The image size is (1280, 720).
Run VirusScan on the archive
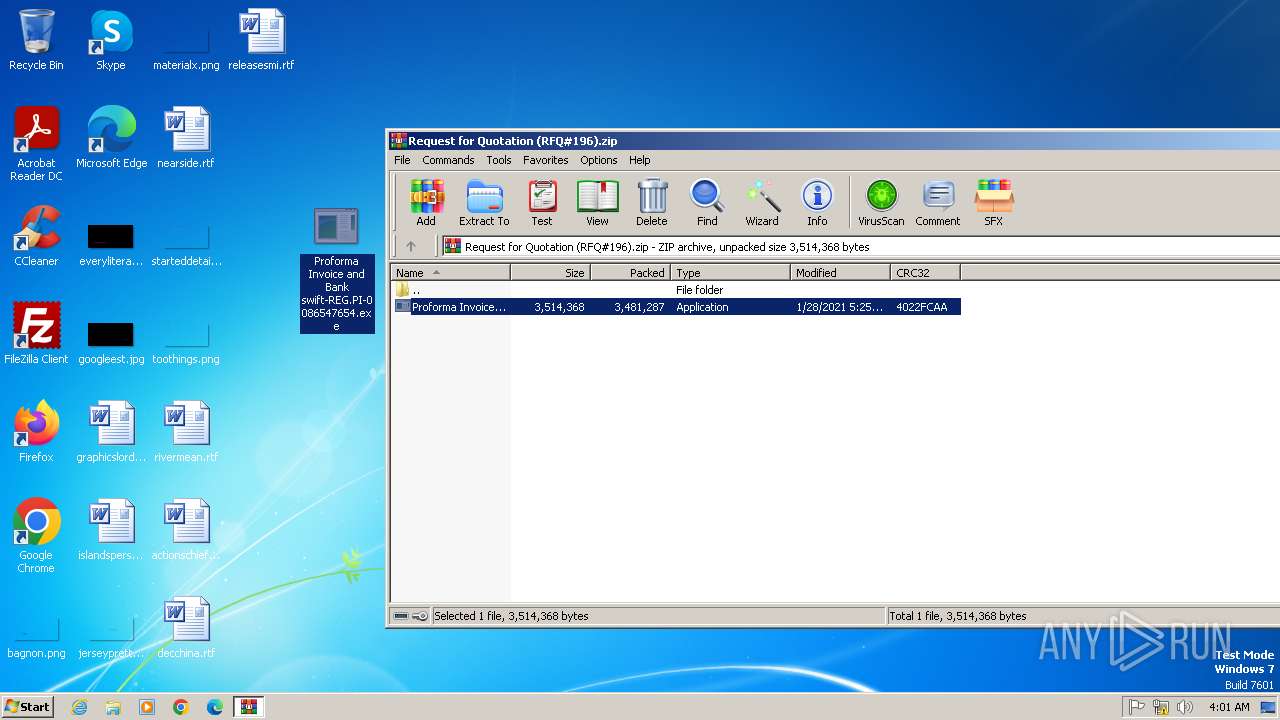(881, 203)
